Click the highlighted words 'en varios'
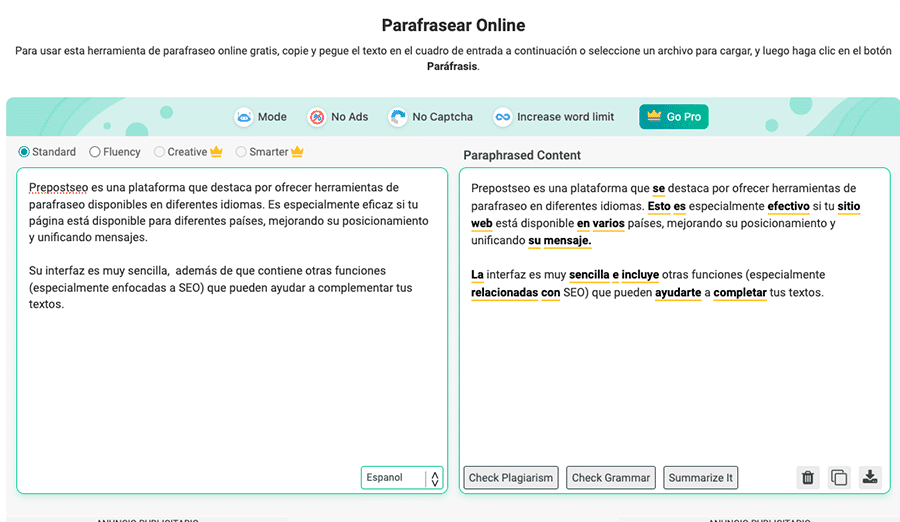This screenshot has height=522, width=900. point(600,223)
